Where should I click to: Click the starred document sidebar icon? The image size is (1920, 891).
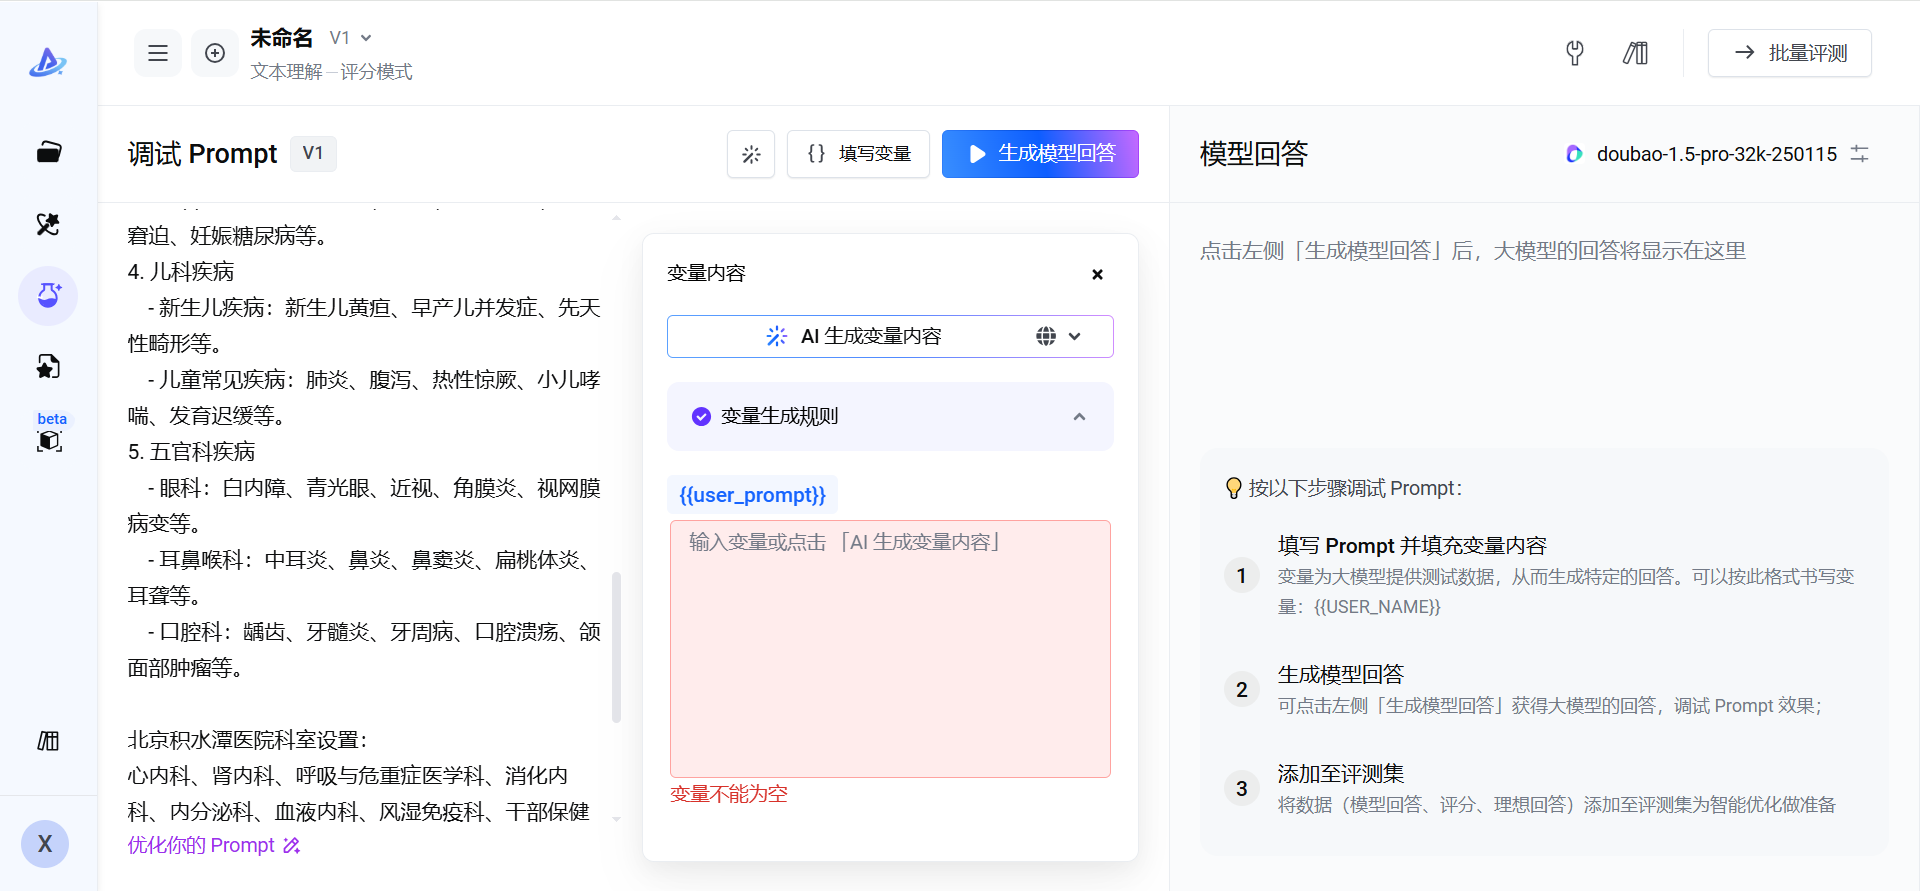pyautogui.click(x=48, y=367)
